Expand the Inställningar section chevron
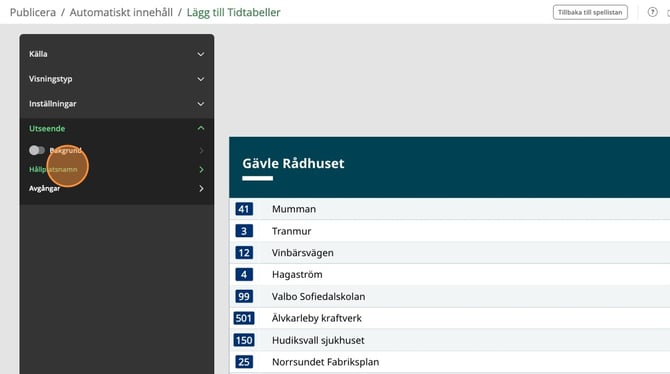The height and width of the screenshot is (374, 670). 200,104
